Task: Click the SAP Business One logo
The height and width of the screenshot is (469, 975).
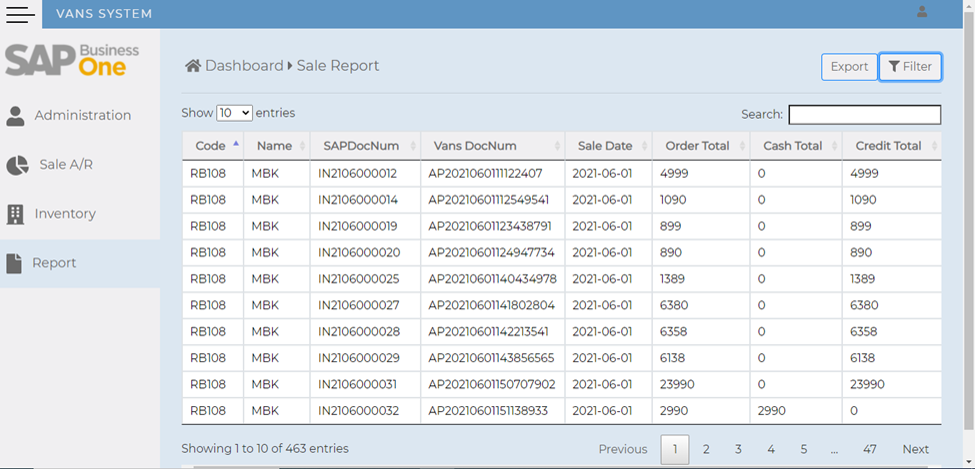Action: click(x=72, y=60)
